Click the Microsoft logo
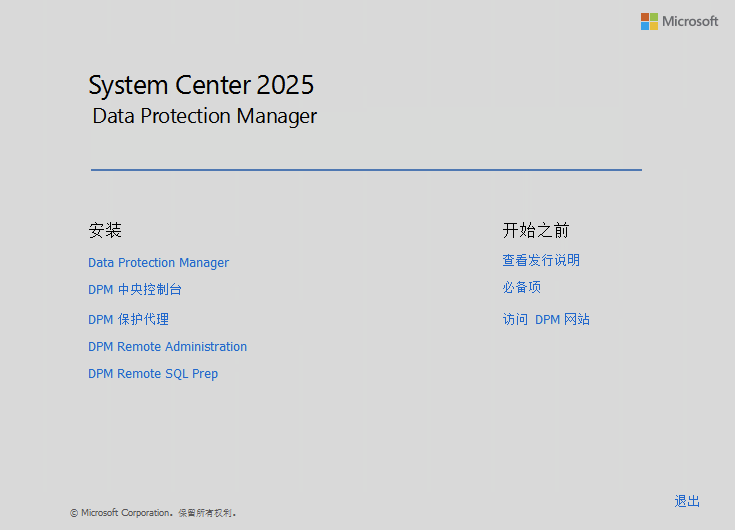This screenshot has width=735, height=530. pyautogui.click(x=679, y=22)
